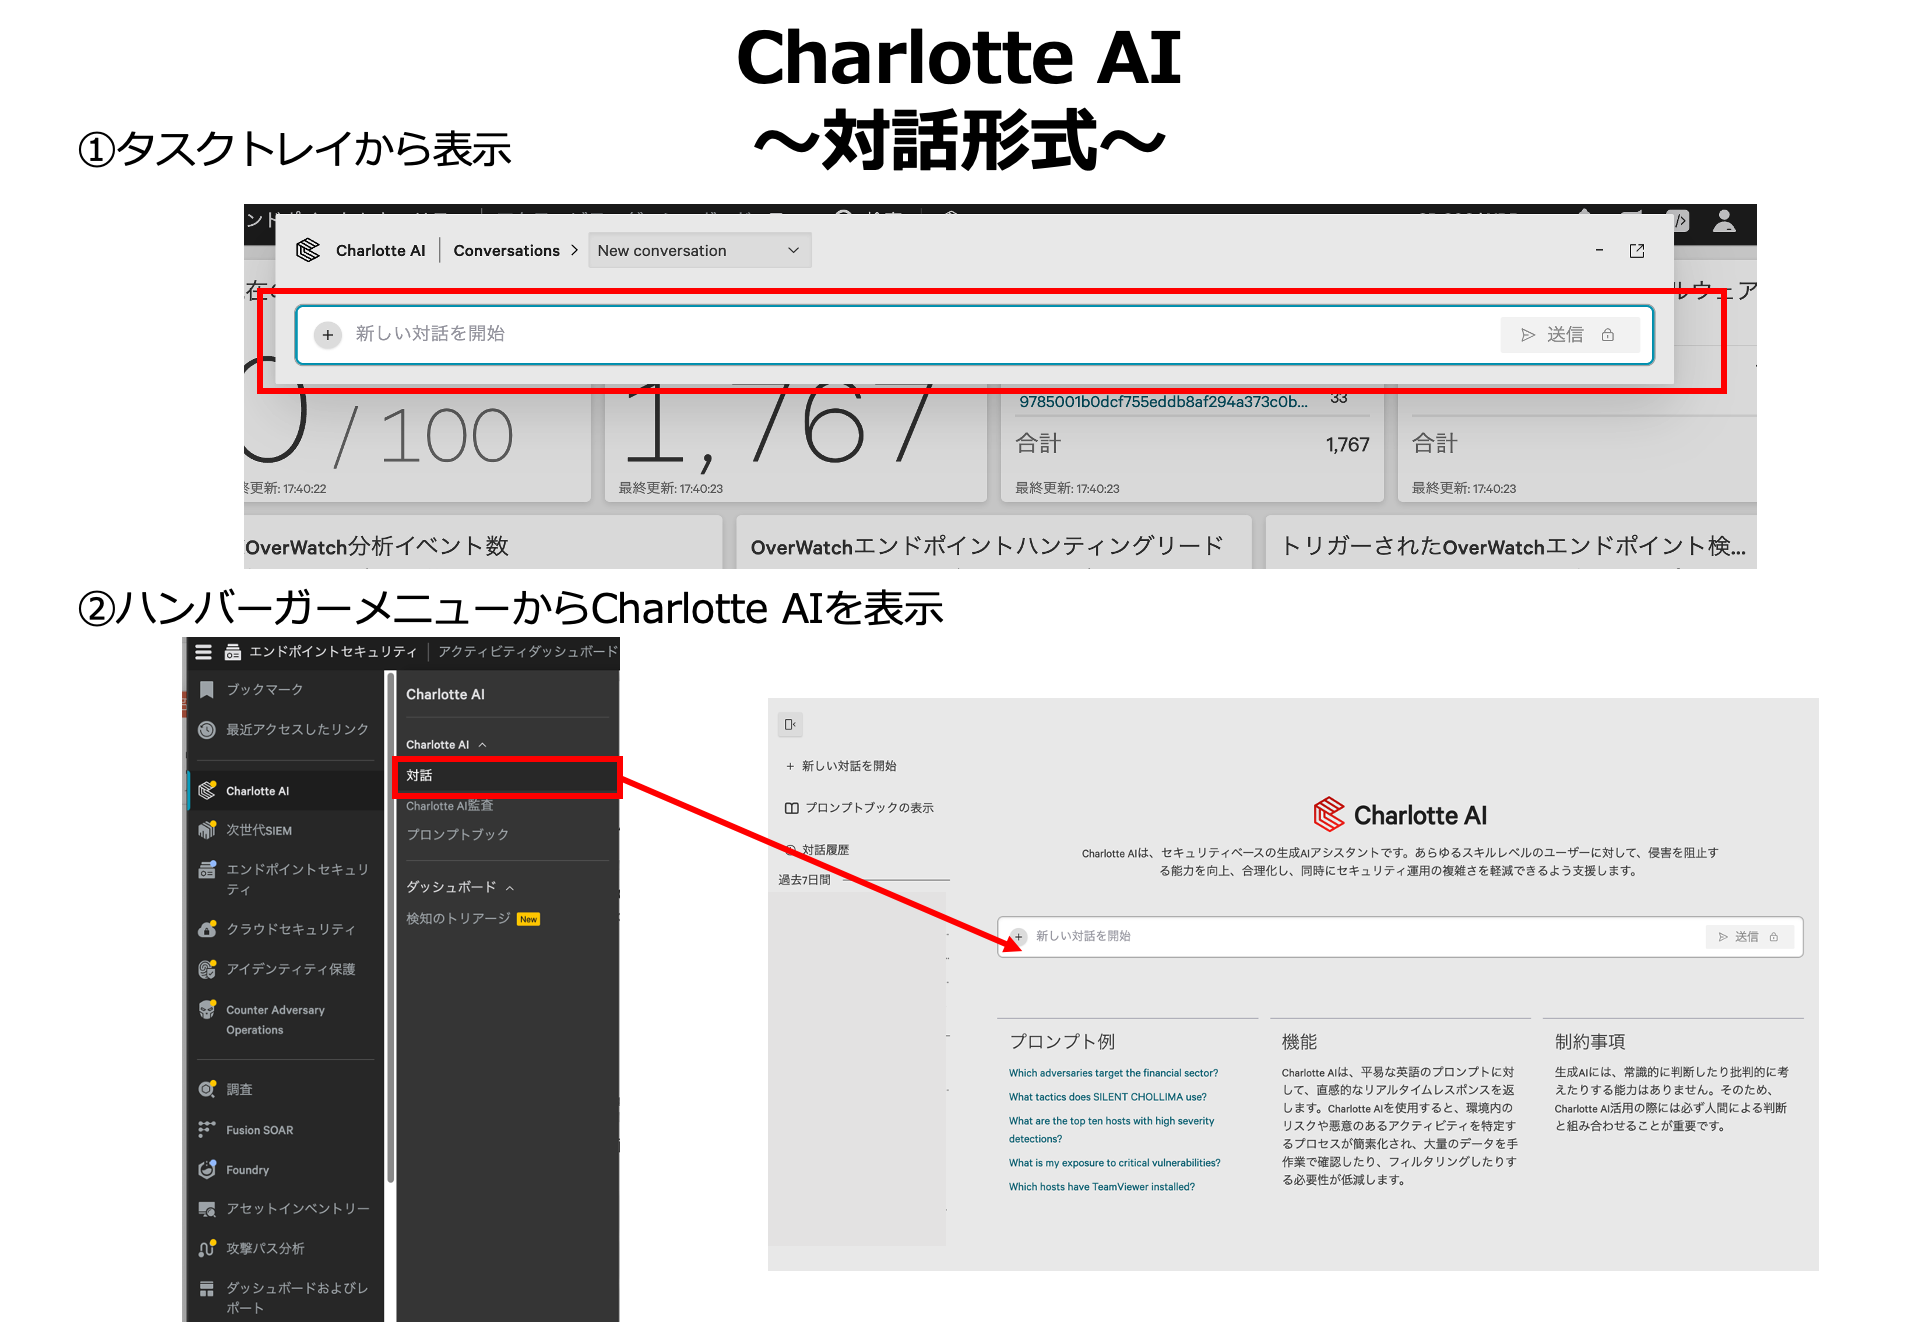Open Charlotte AI popup in new window icon
Image resolution: width=1928 pixels, height=1322 pixels.
pyautogui.click(x=1637, y=250)
